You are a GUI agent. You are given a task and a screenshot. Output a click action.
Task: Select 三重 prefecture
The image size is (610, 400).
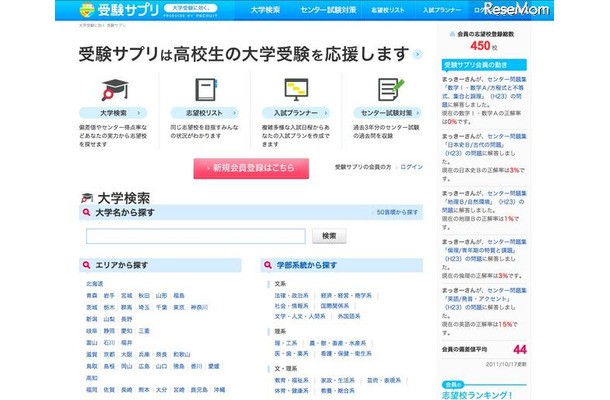[x=144, y=331]
